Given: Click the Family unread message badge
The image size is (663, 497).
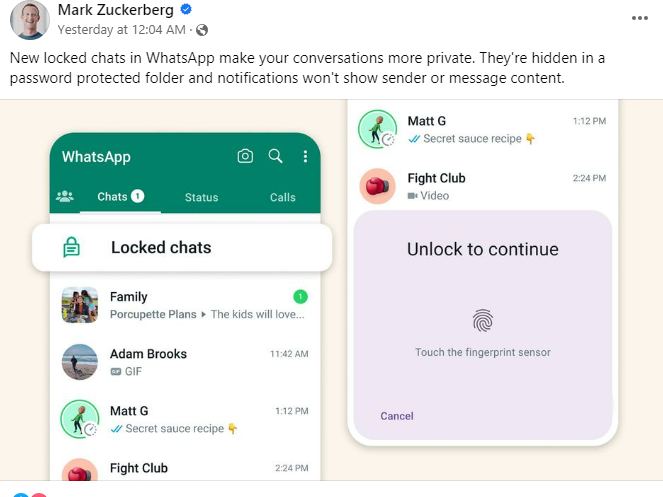Looking at the screenshot, I should [300, 297].
